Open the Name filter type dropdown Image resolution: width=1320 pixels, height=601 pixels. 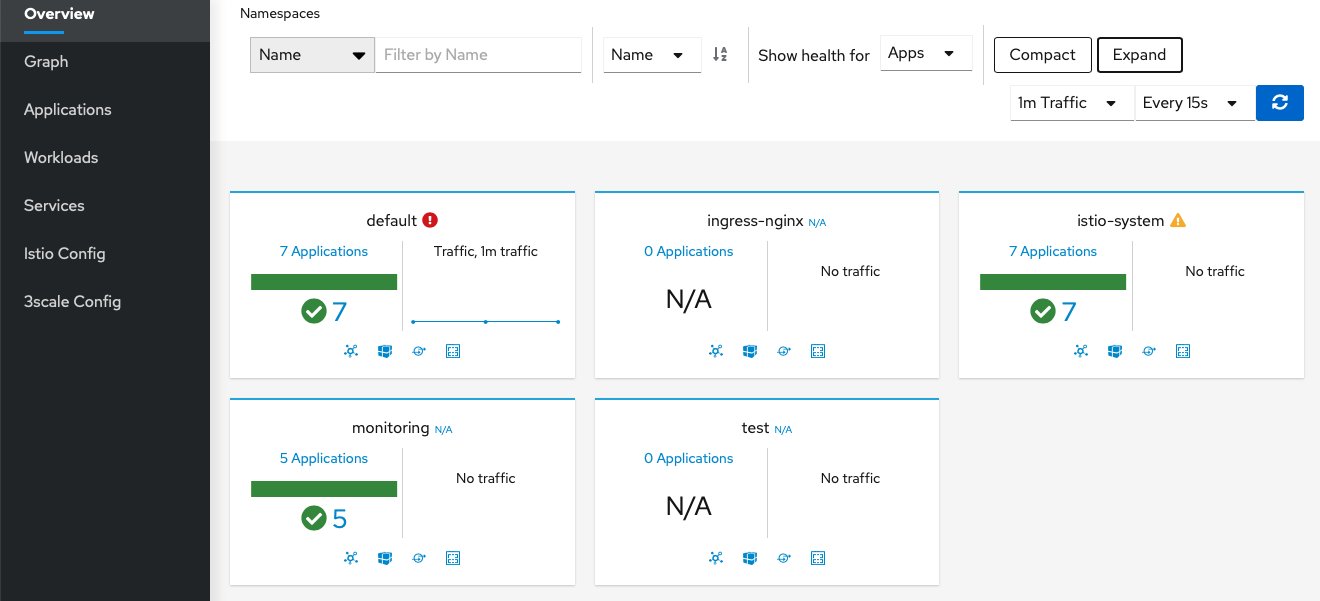312,55
